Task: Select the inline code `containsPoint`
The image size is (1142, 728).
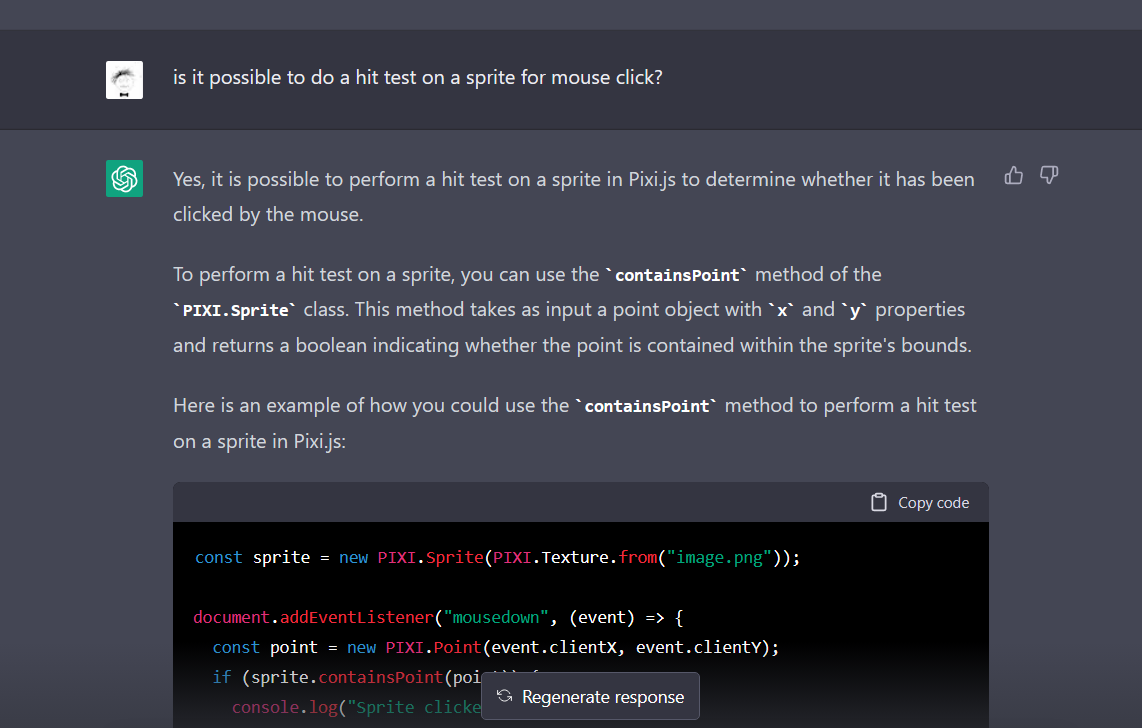Action: click(x=677, y=275)
